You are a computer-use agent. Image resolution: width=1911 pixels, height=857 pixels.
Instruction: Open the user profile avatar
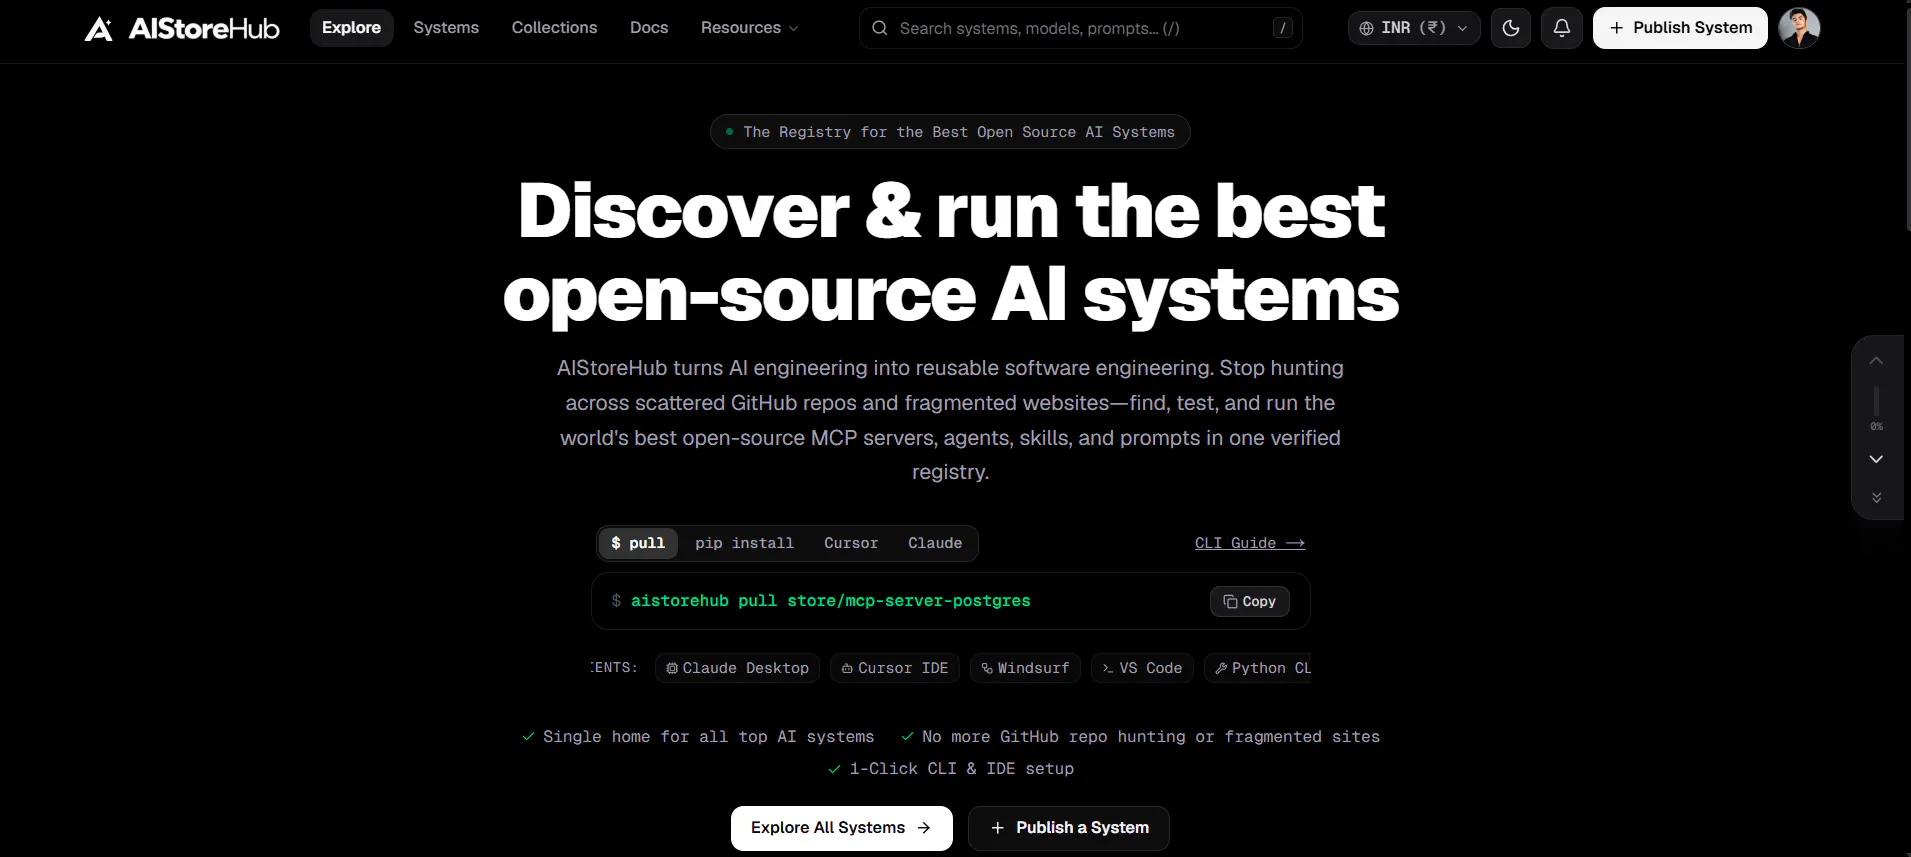(1799, 28)
